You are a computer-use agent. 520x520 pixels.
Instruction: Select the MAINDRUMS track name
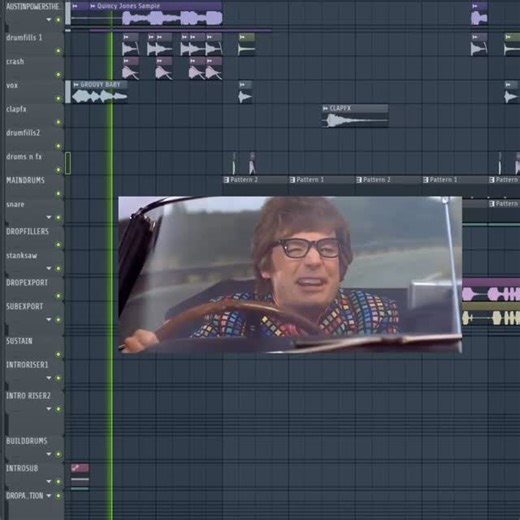pyautogui.click(x=25, y=181)
